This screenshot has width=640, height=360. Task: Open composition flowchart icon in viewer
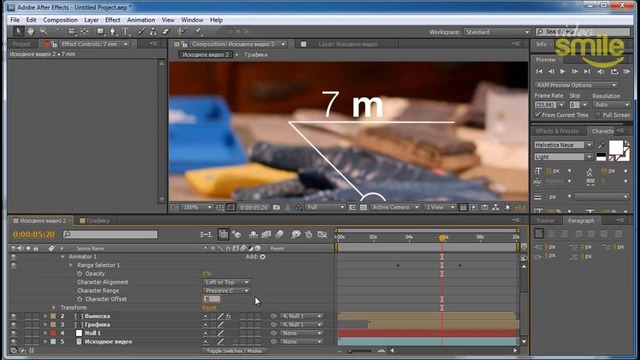click(496, 207)
